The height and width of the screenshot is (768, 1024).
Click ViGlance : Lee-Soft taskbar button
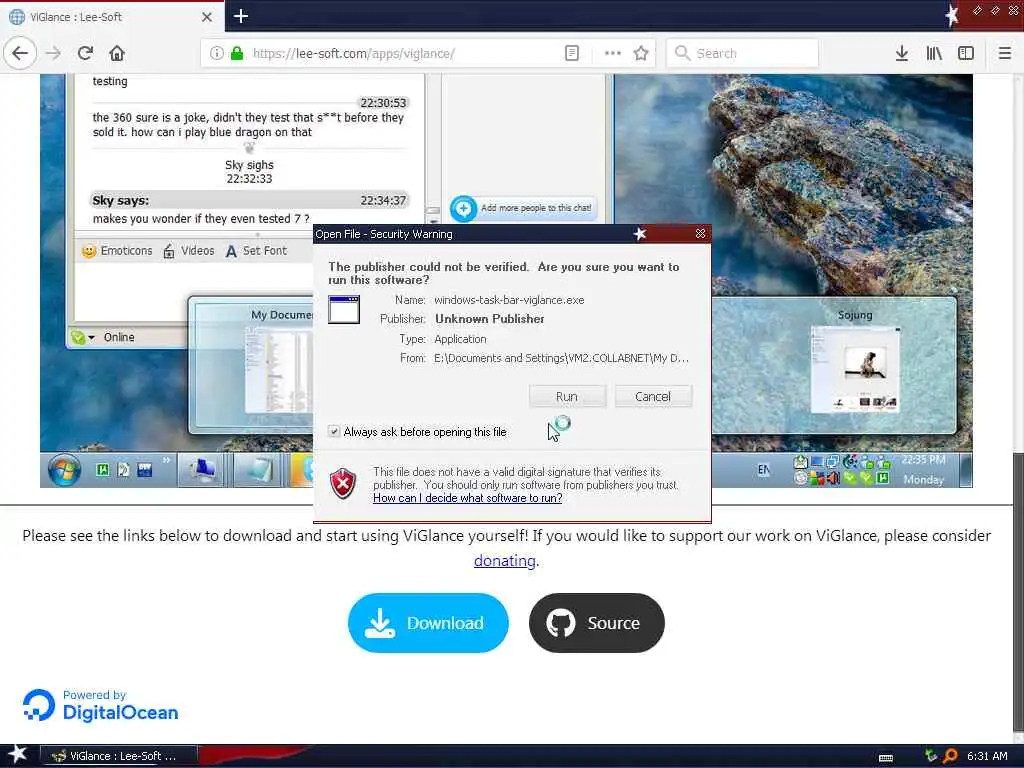click(x=119, y=756)
